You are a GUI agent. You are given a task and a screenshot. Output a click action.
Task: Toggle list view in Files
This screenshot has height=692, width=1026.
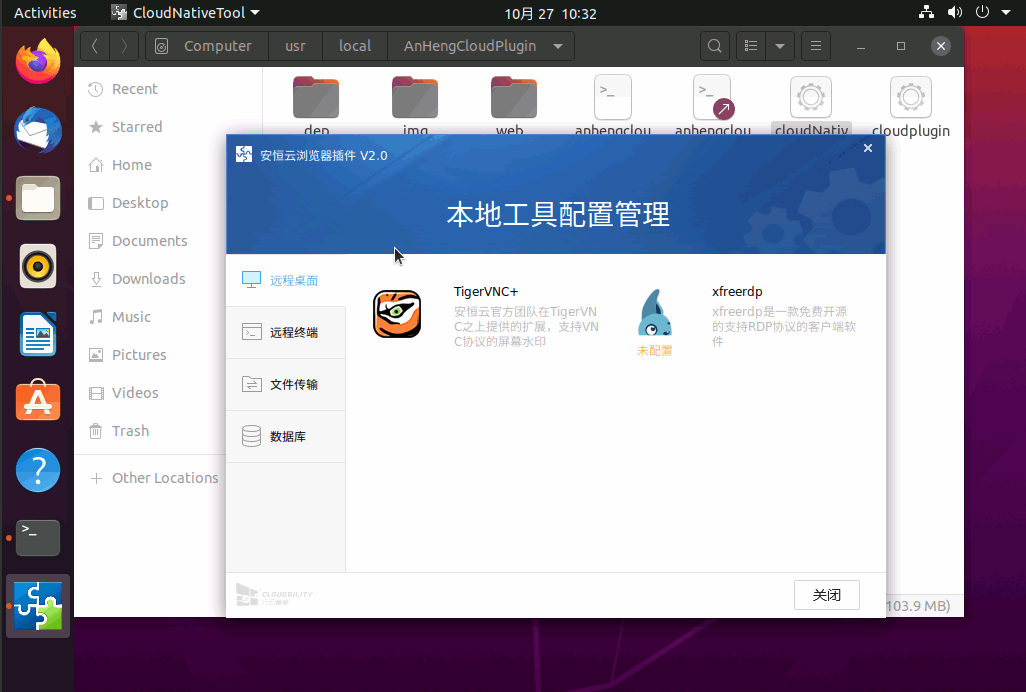point(751,46)
